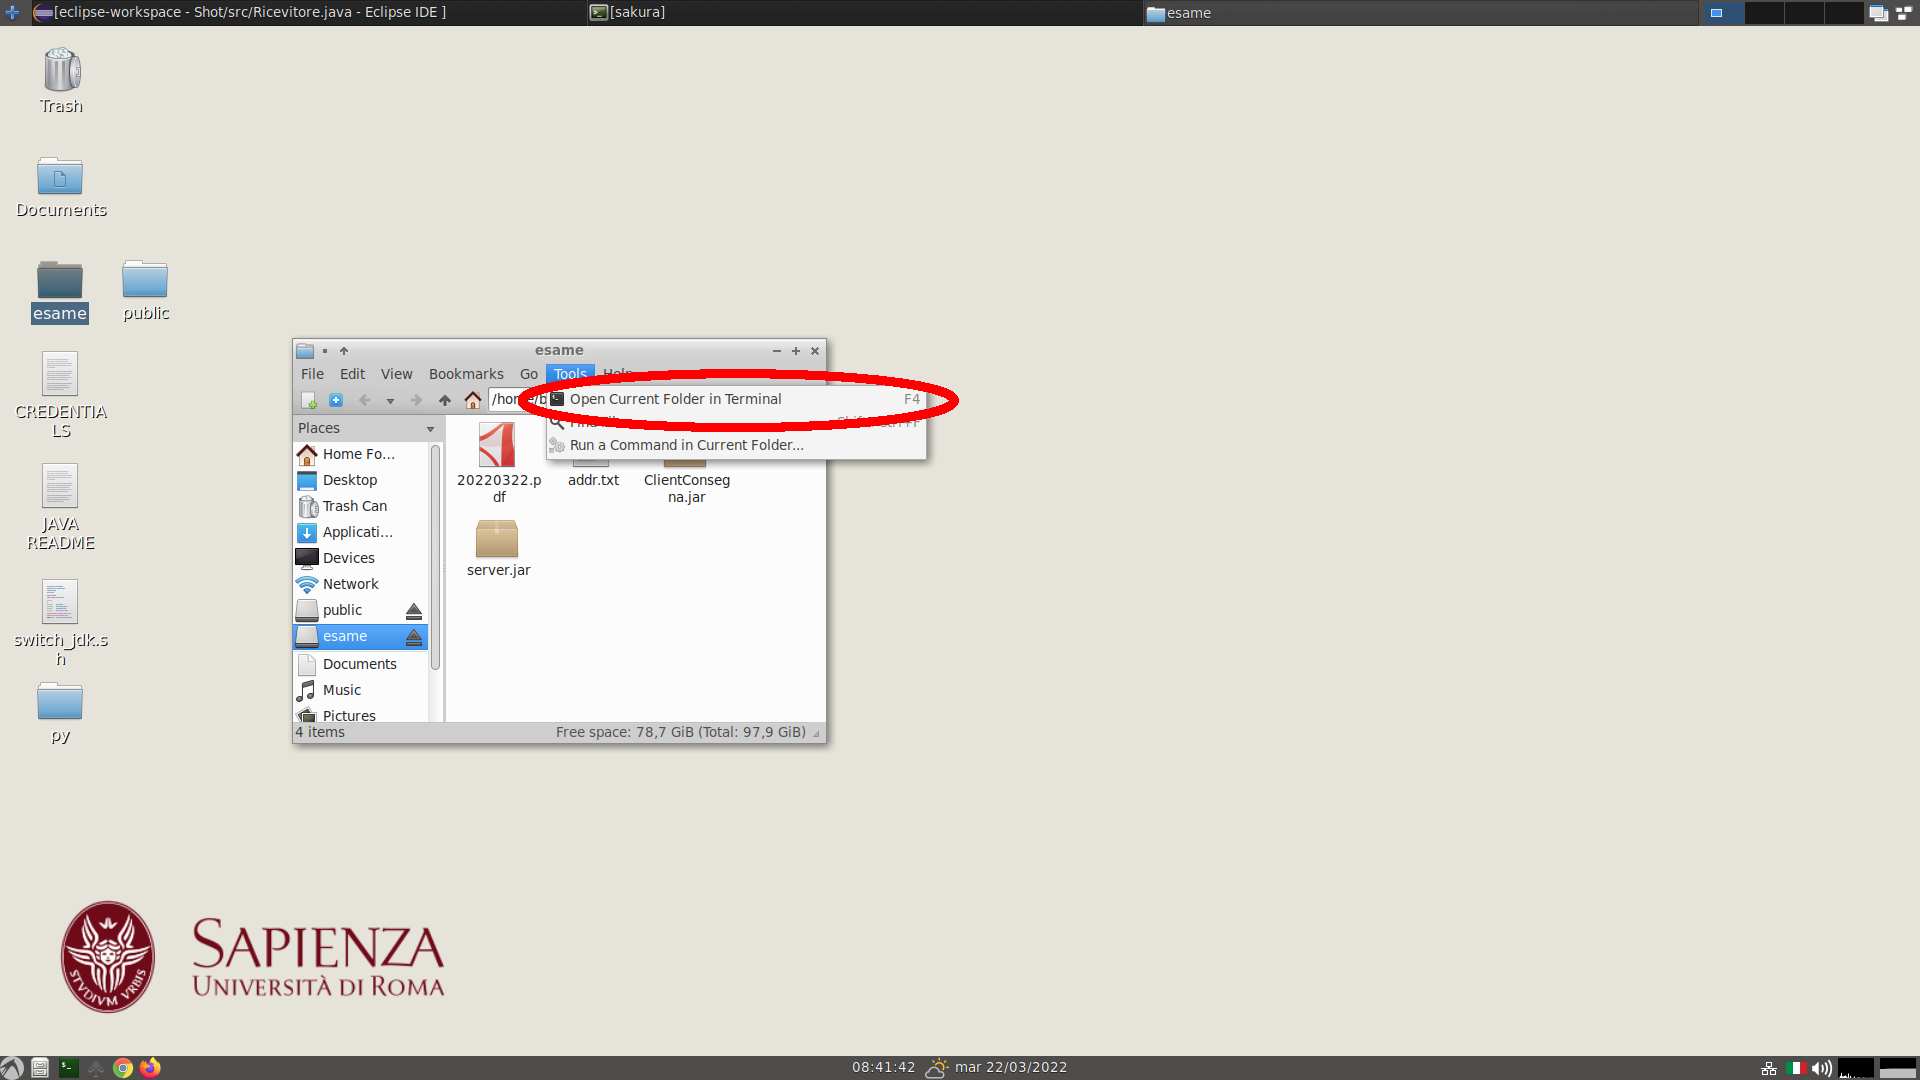Image resolution: width=1920 pixels, height=1080 pixels.
Task: Click the Home folder toolbar icon
Action: pyautogui.click(x=473, y=400)
